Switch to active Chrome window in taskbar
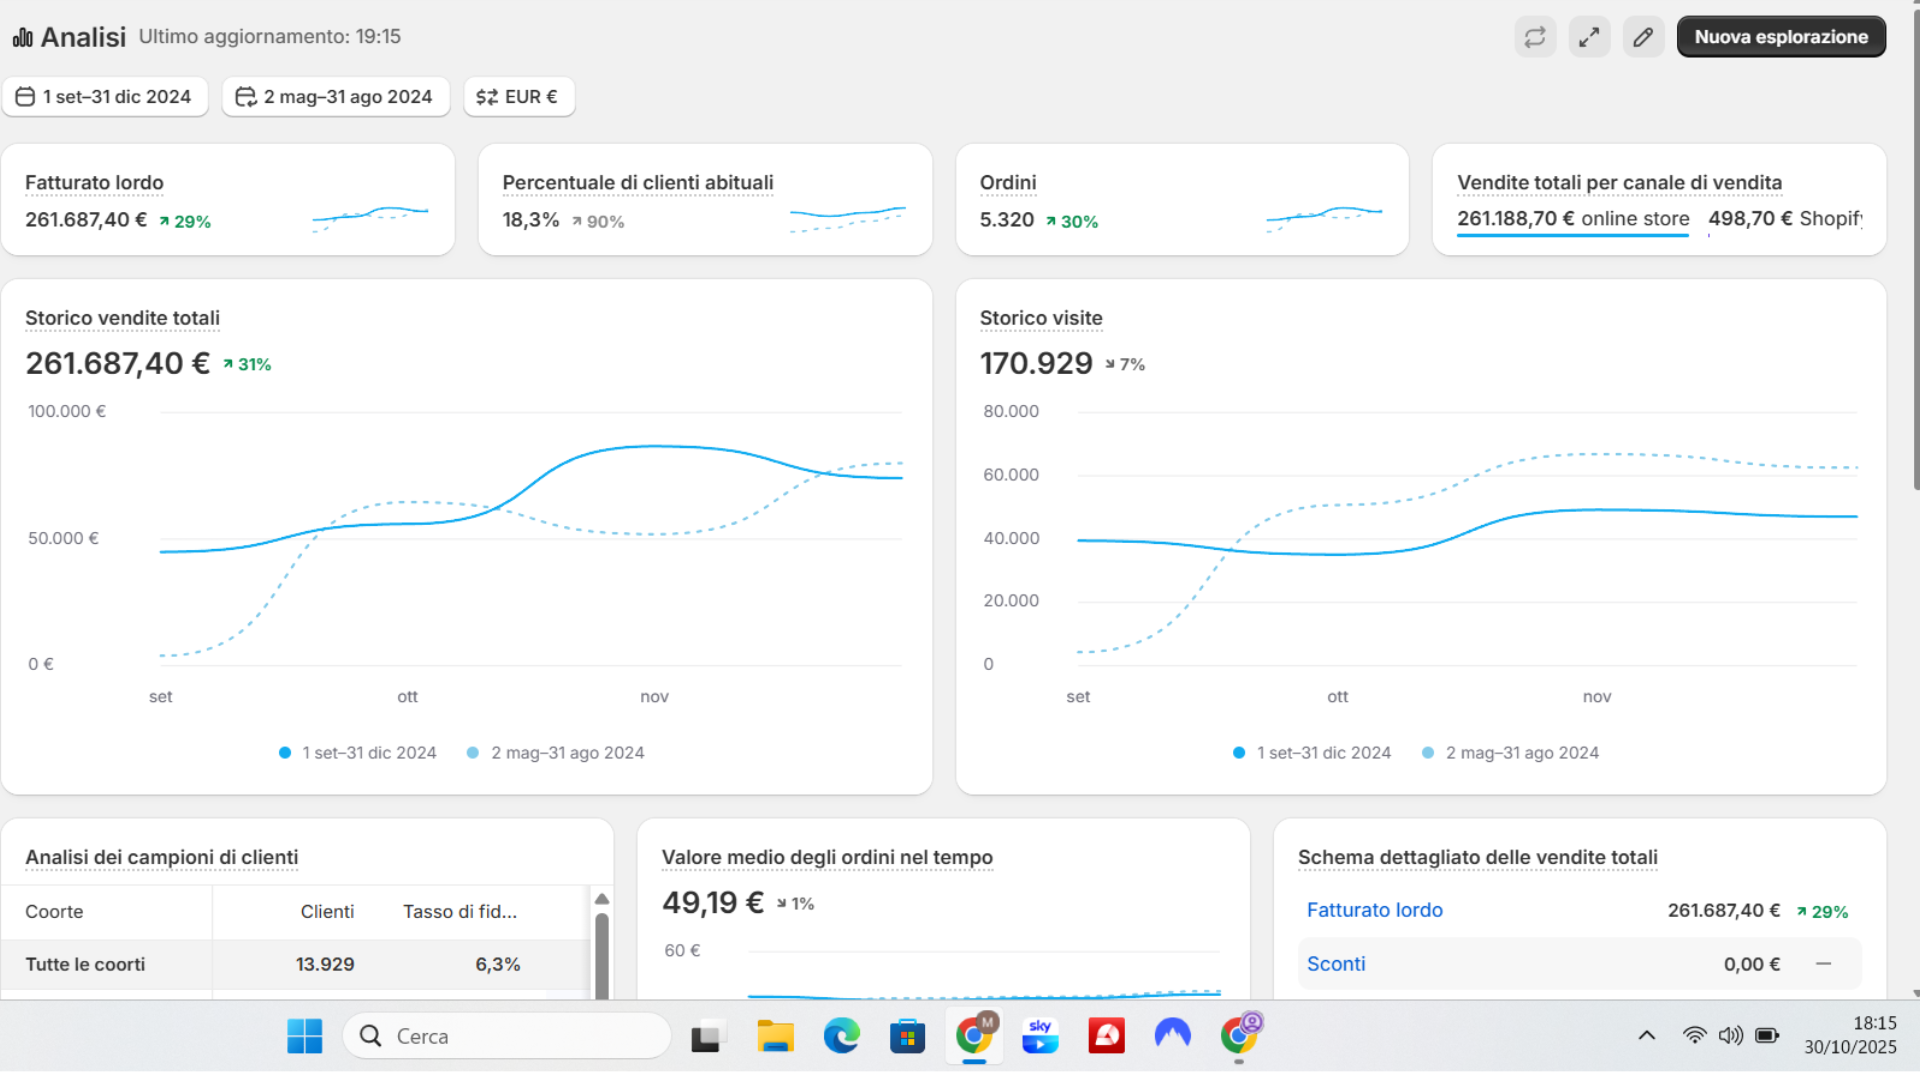This screenshot has height=1080, width=1920. coord(974,1036)
